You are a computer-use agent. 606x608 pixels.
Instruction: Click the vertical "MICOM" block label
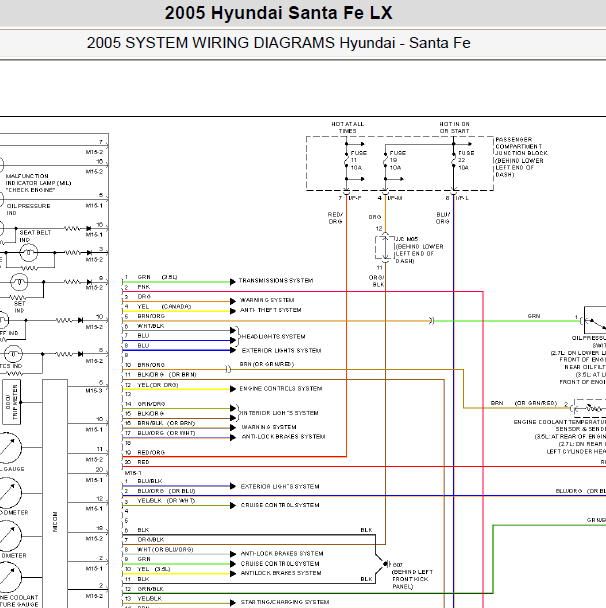(x=55, y=522)
